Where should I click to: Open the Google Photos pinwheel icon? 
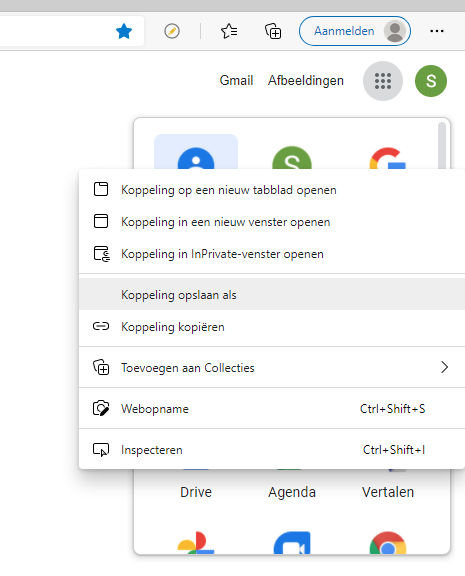[x=196, y=543]
